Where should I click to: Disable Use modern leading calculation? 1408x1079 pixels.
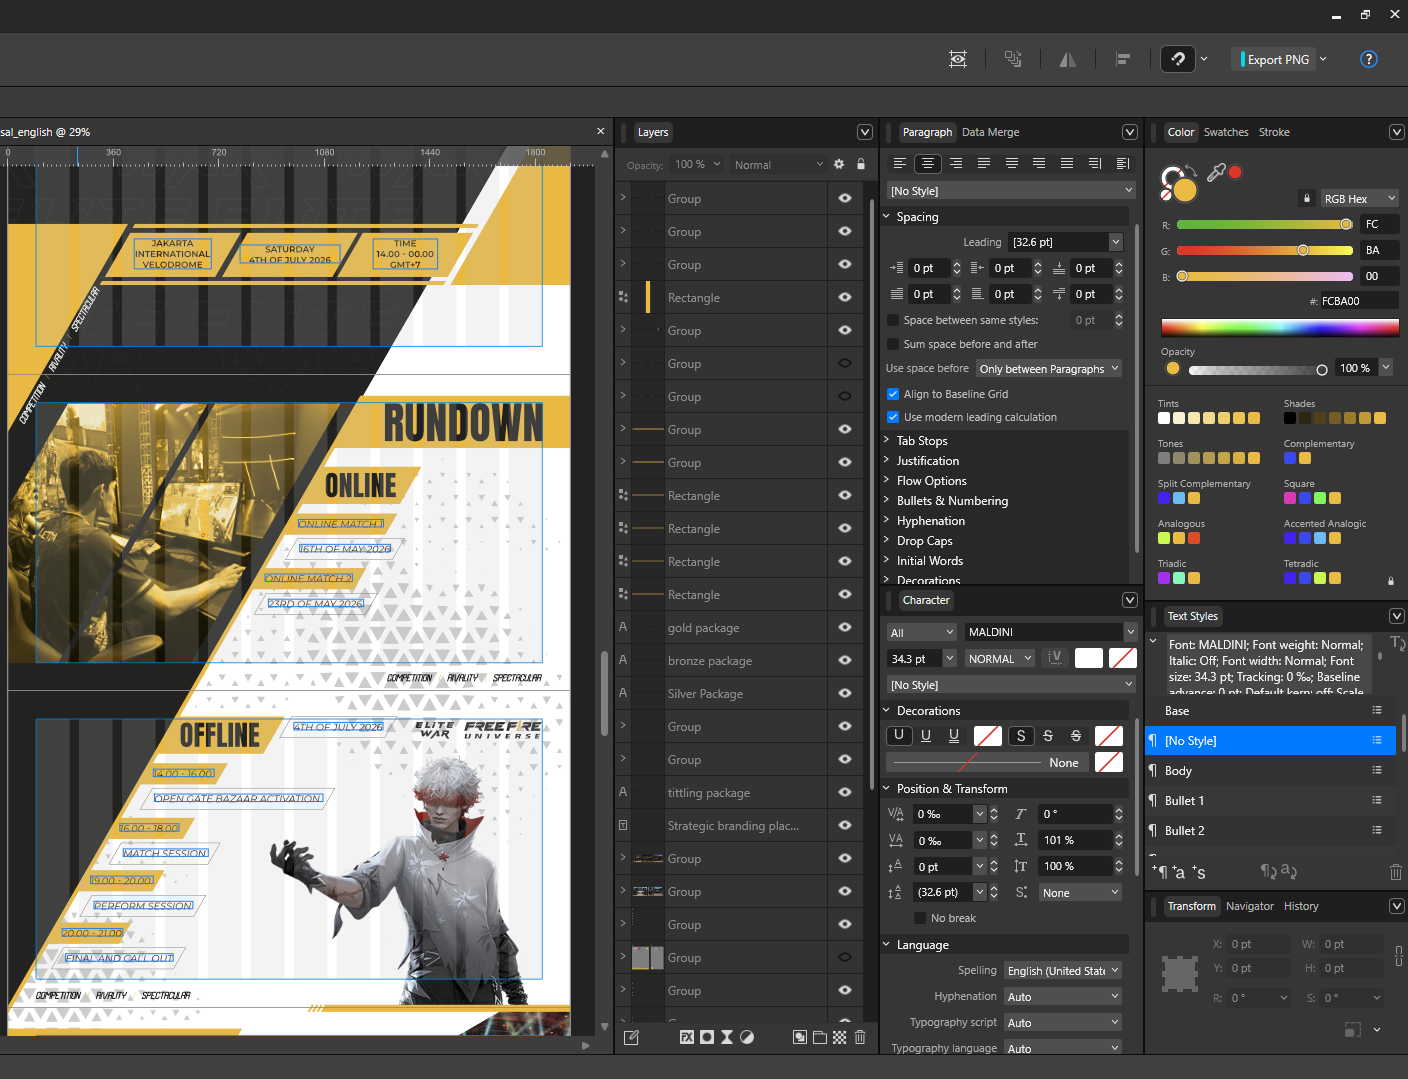pyautogui.click(x=893, y=417)
